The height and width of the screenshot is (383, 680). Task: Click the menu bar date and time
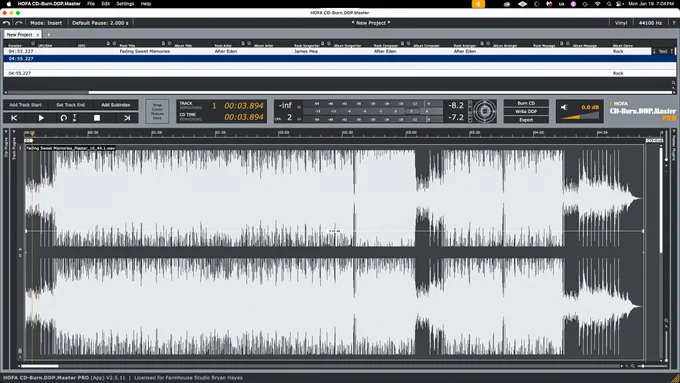click(x=650, y=3)
